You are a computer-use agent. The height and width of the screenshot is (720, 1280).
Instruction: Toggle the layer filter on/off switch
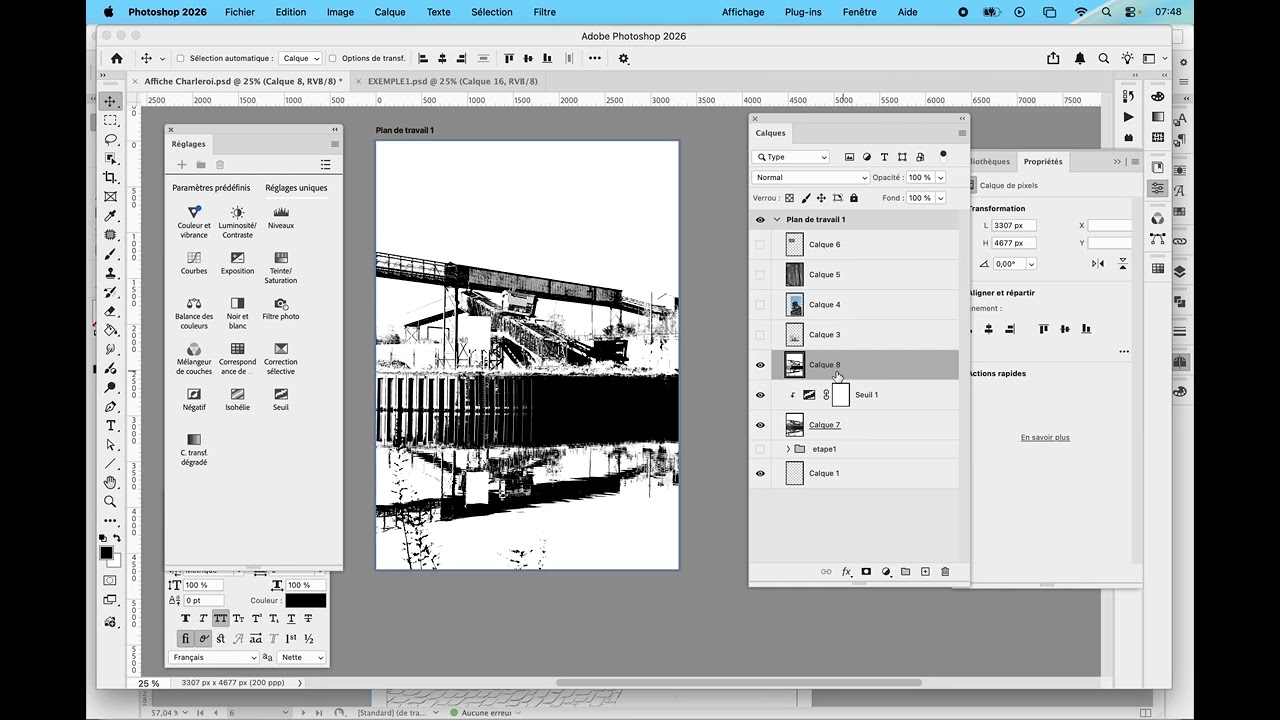point(942,156)
